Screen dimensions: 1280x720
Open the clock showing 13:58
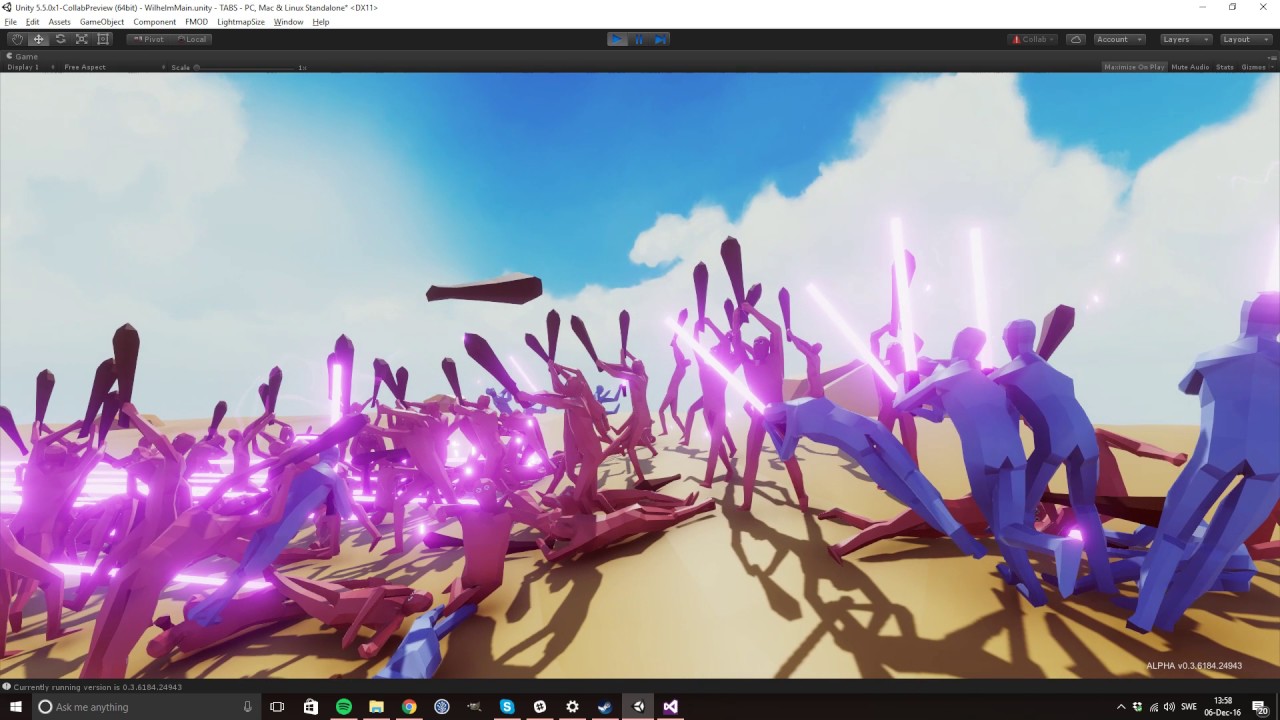(x=1223, y=706)
